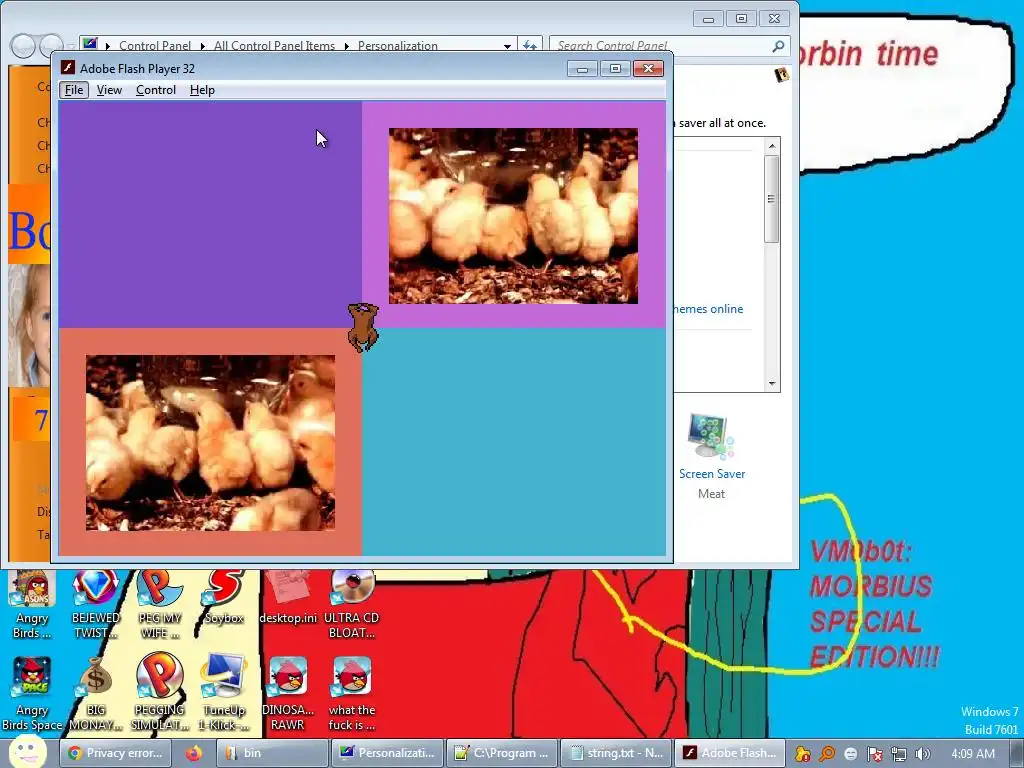
Task: Click the dark purple quadrant in Flash
Action: point(210,214)
